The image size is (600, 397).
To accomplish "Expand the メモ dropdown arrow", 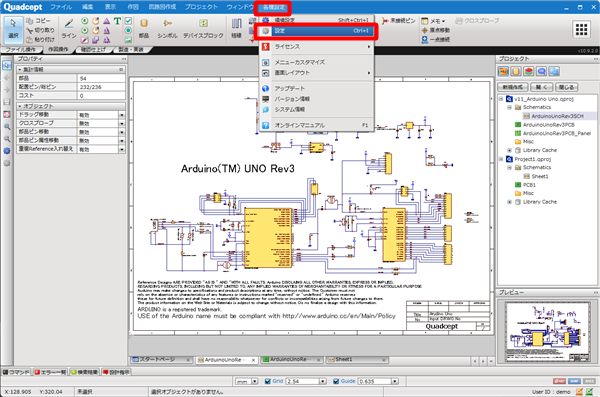I will tap(443, 21).
